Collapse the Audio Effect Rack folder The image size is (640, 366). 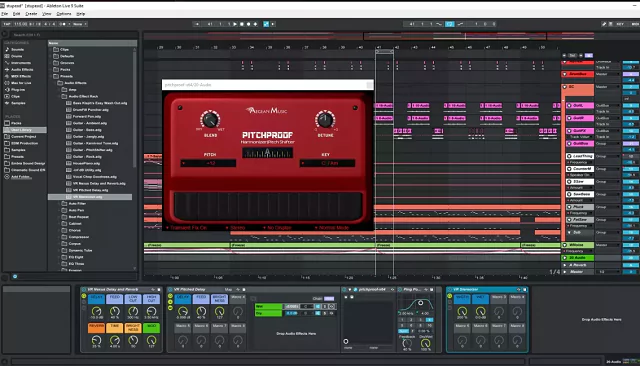(60, 96)
